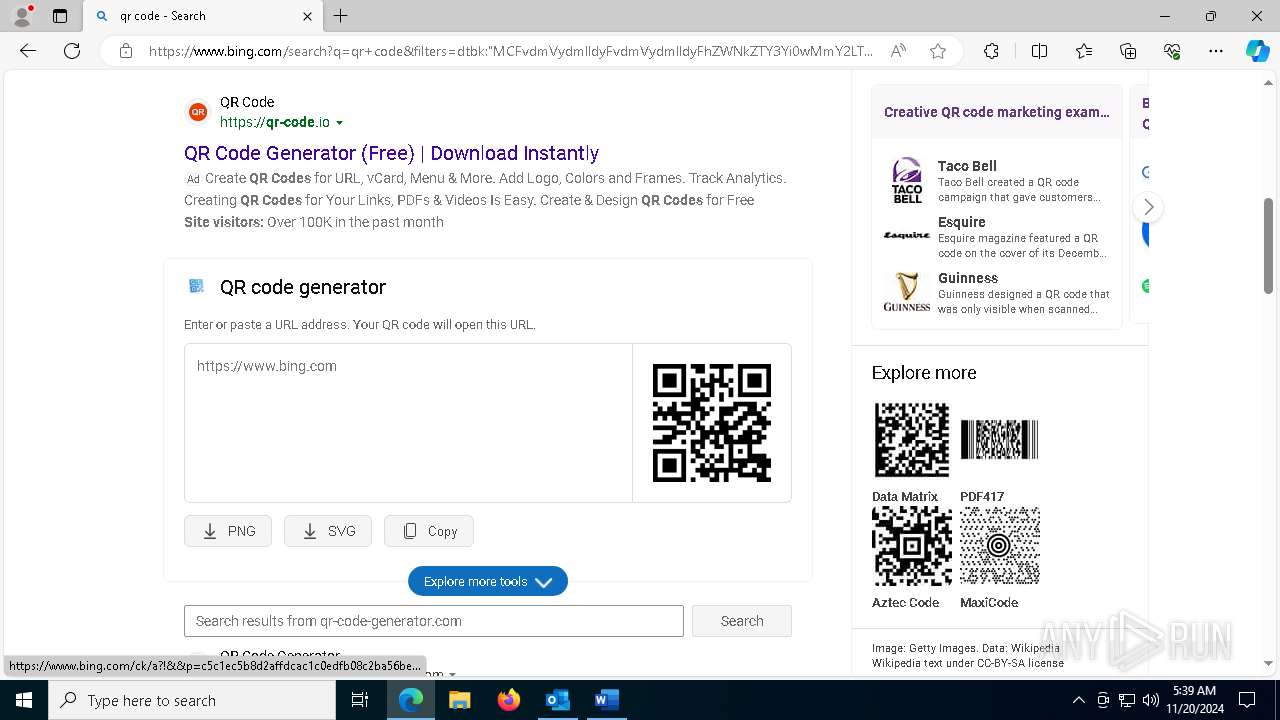The image size is (1280, 720).
Task: Click search results from qr-code-generator.com field
Action: click(x=434, y=621)
